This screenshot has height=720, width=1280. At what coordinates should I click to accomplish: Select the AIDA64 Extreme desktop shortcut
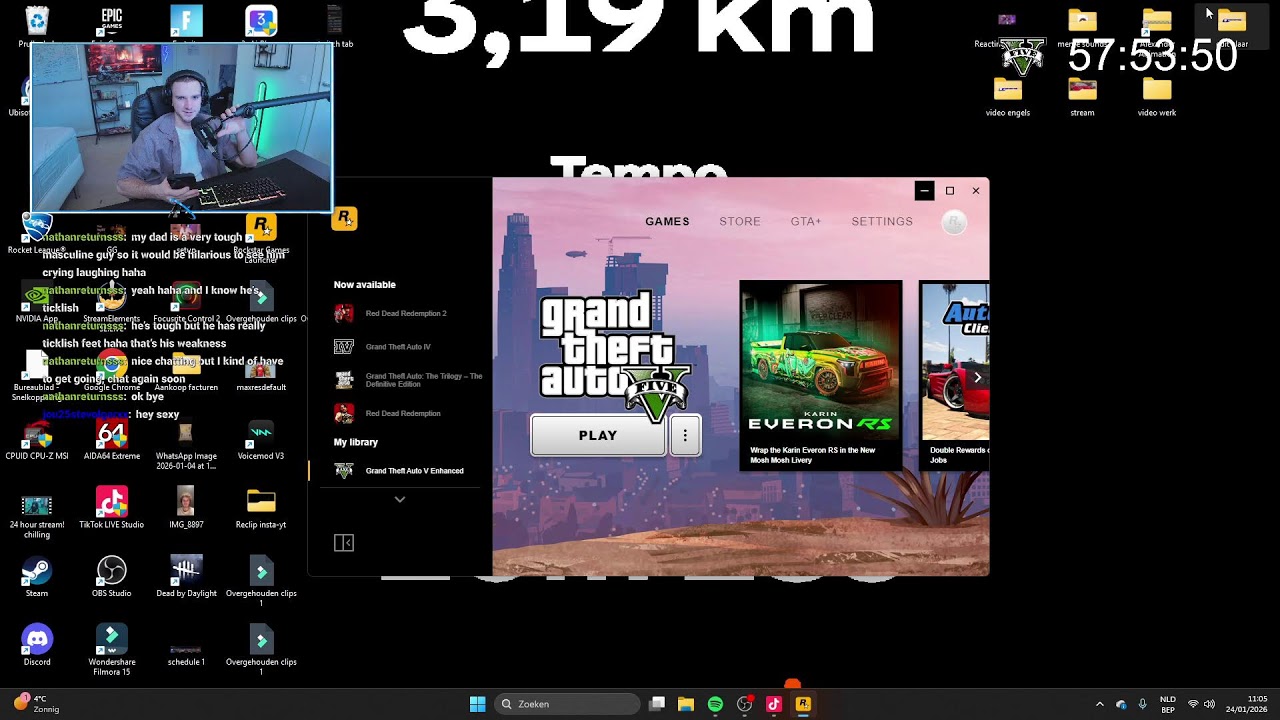pyautogui.click(x=111, y=439)
